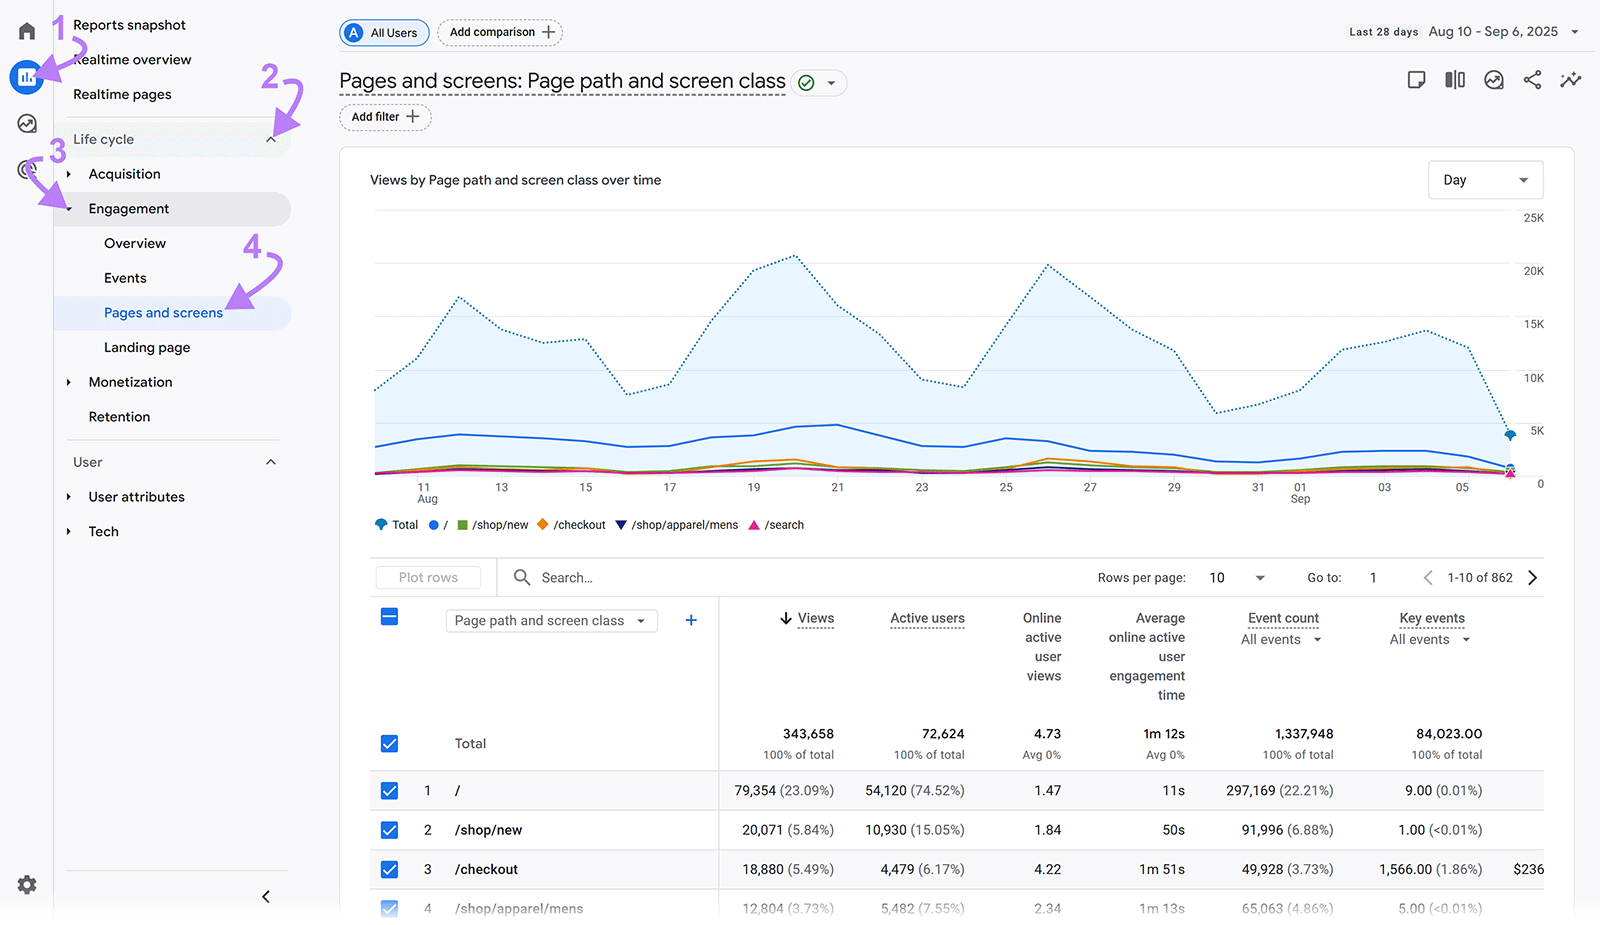Screen dimensions: 1600x925
Task: Open the Day granularity dropdown
Action: click(1485, 180)
